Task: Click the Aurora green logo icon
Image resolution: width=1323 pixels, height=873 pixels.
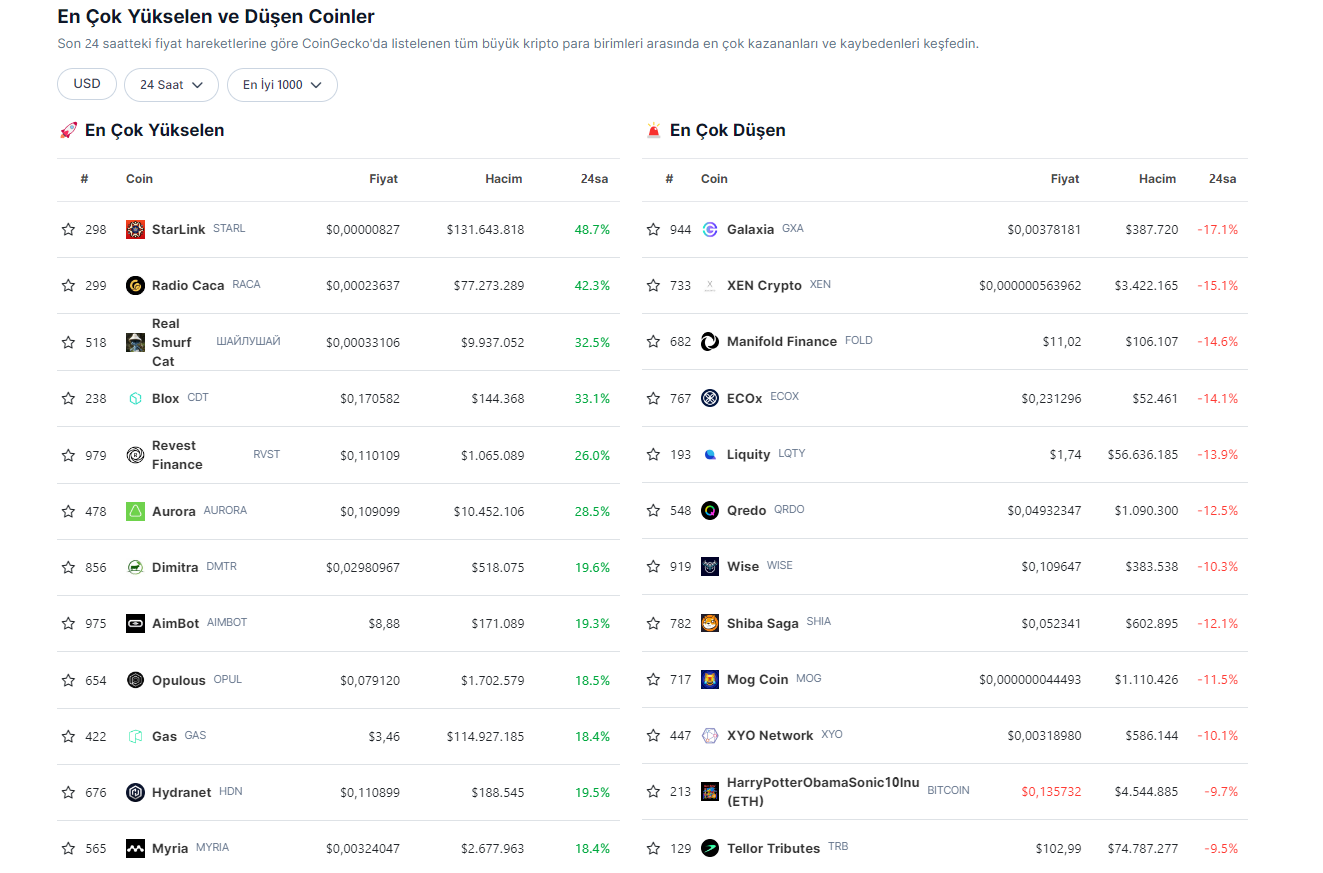Action: pos(135,512)
